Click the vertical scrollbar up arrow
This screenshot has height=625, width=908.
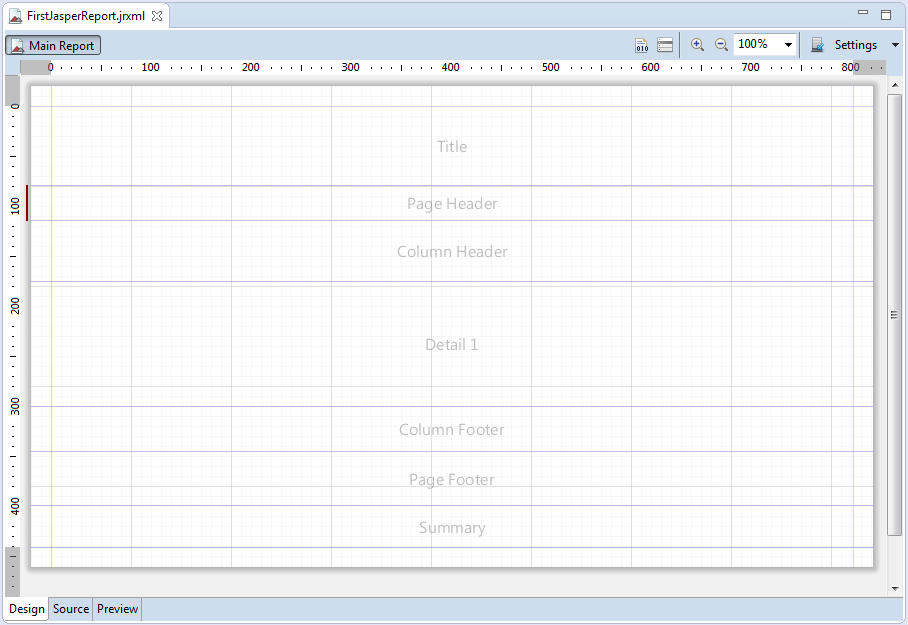(x=895, y=85)
